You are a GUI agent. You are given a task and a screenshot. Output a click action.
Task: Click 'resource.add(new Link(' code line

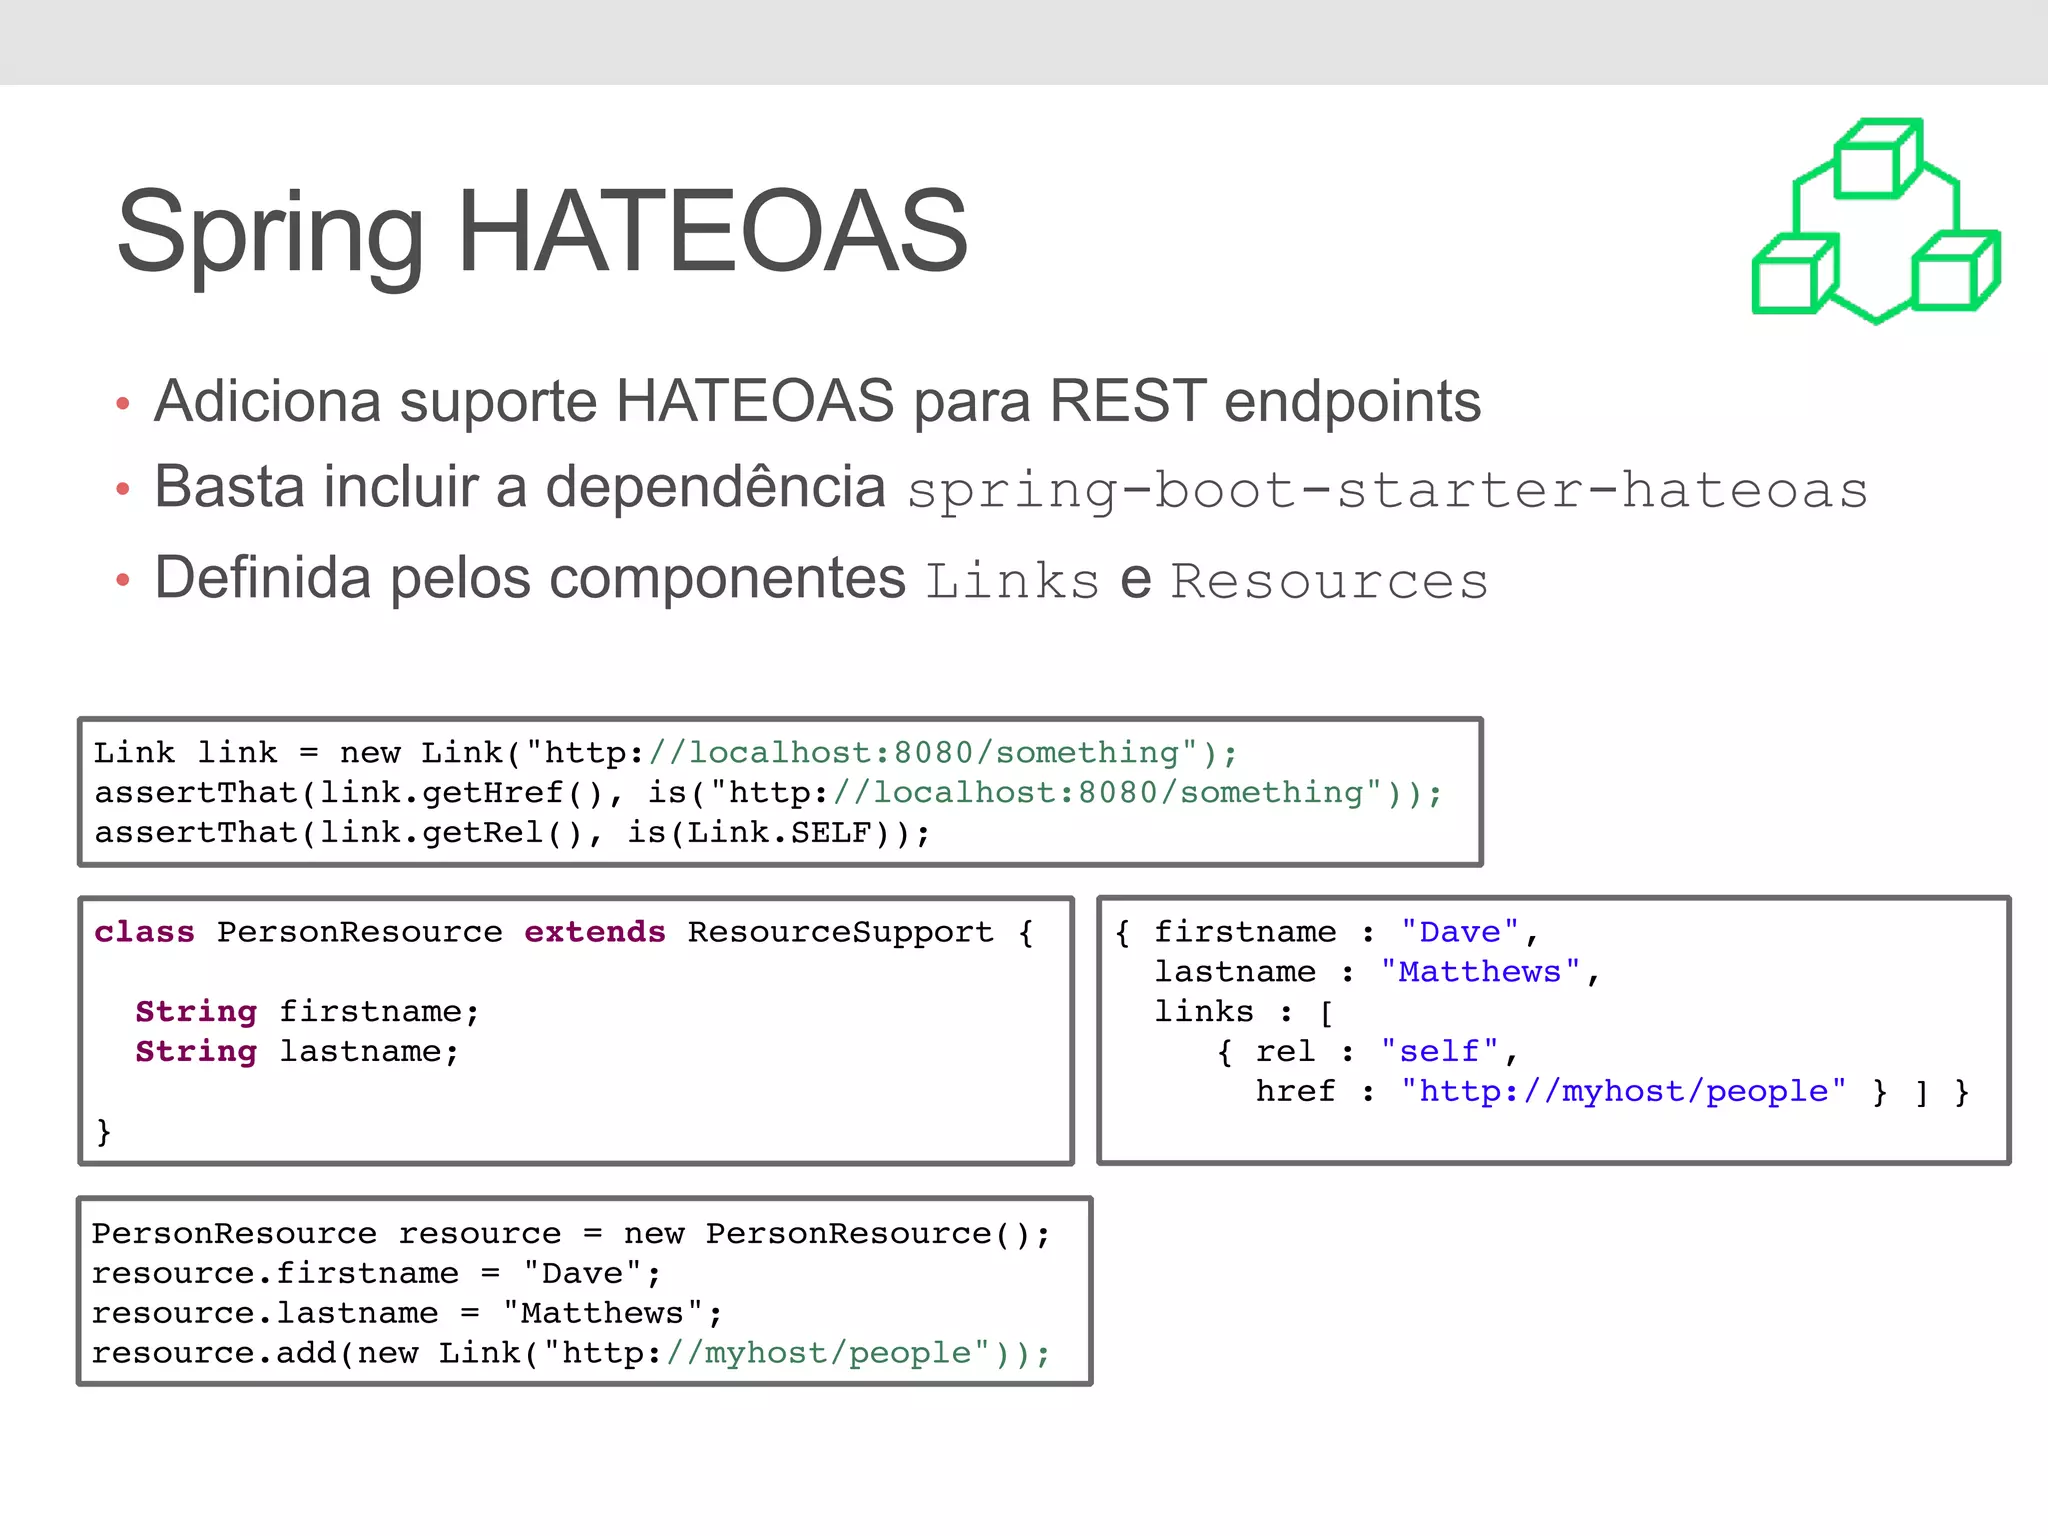coord(571,1353)
